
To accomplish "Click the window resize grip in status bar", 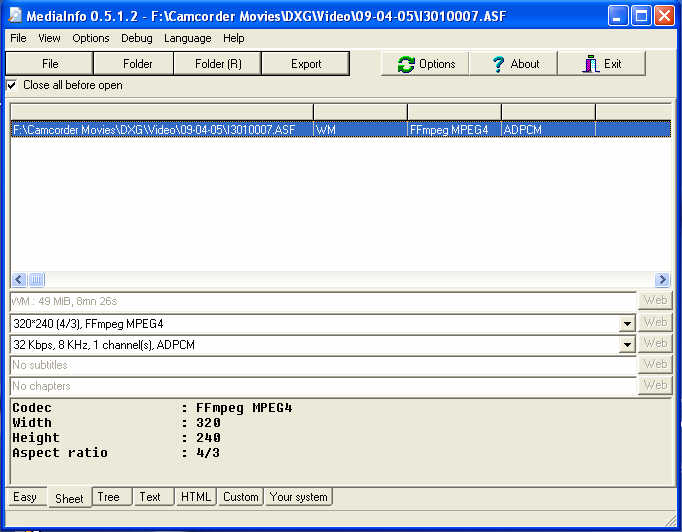I will tap(671, 520).
